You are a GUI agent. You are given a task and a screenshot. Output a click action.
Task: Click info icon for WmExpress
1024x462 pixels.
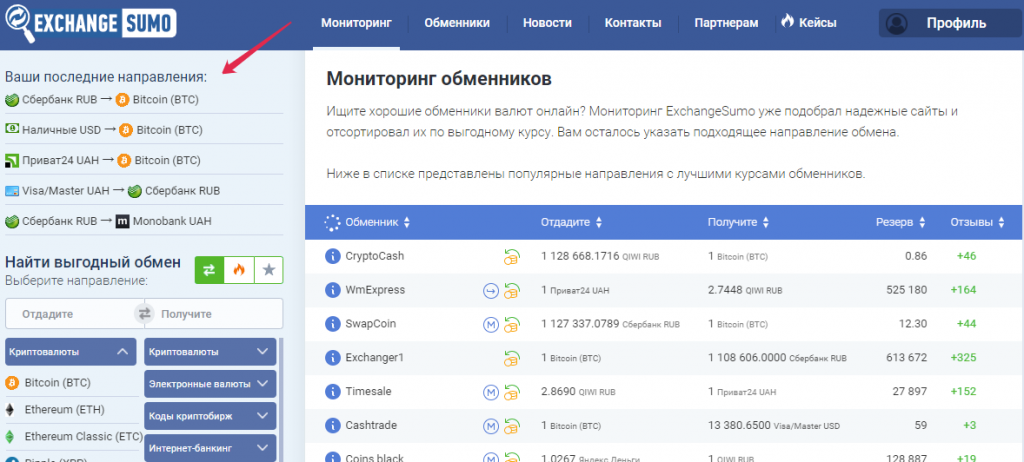pos(333,290)
